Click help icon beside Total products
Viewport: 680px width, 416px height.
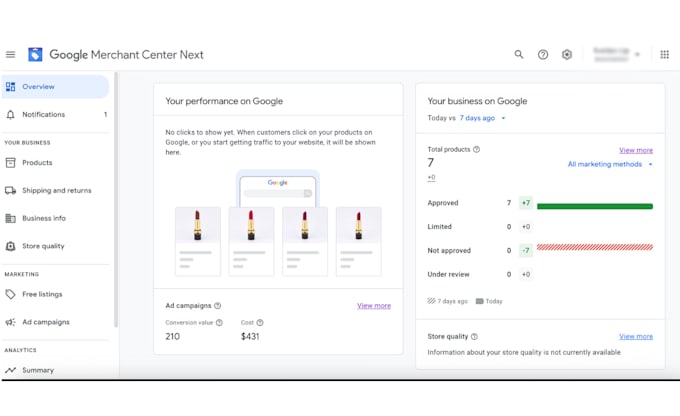pyautogui.click(x=476, y=150)
